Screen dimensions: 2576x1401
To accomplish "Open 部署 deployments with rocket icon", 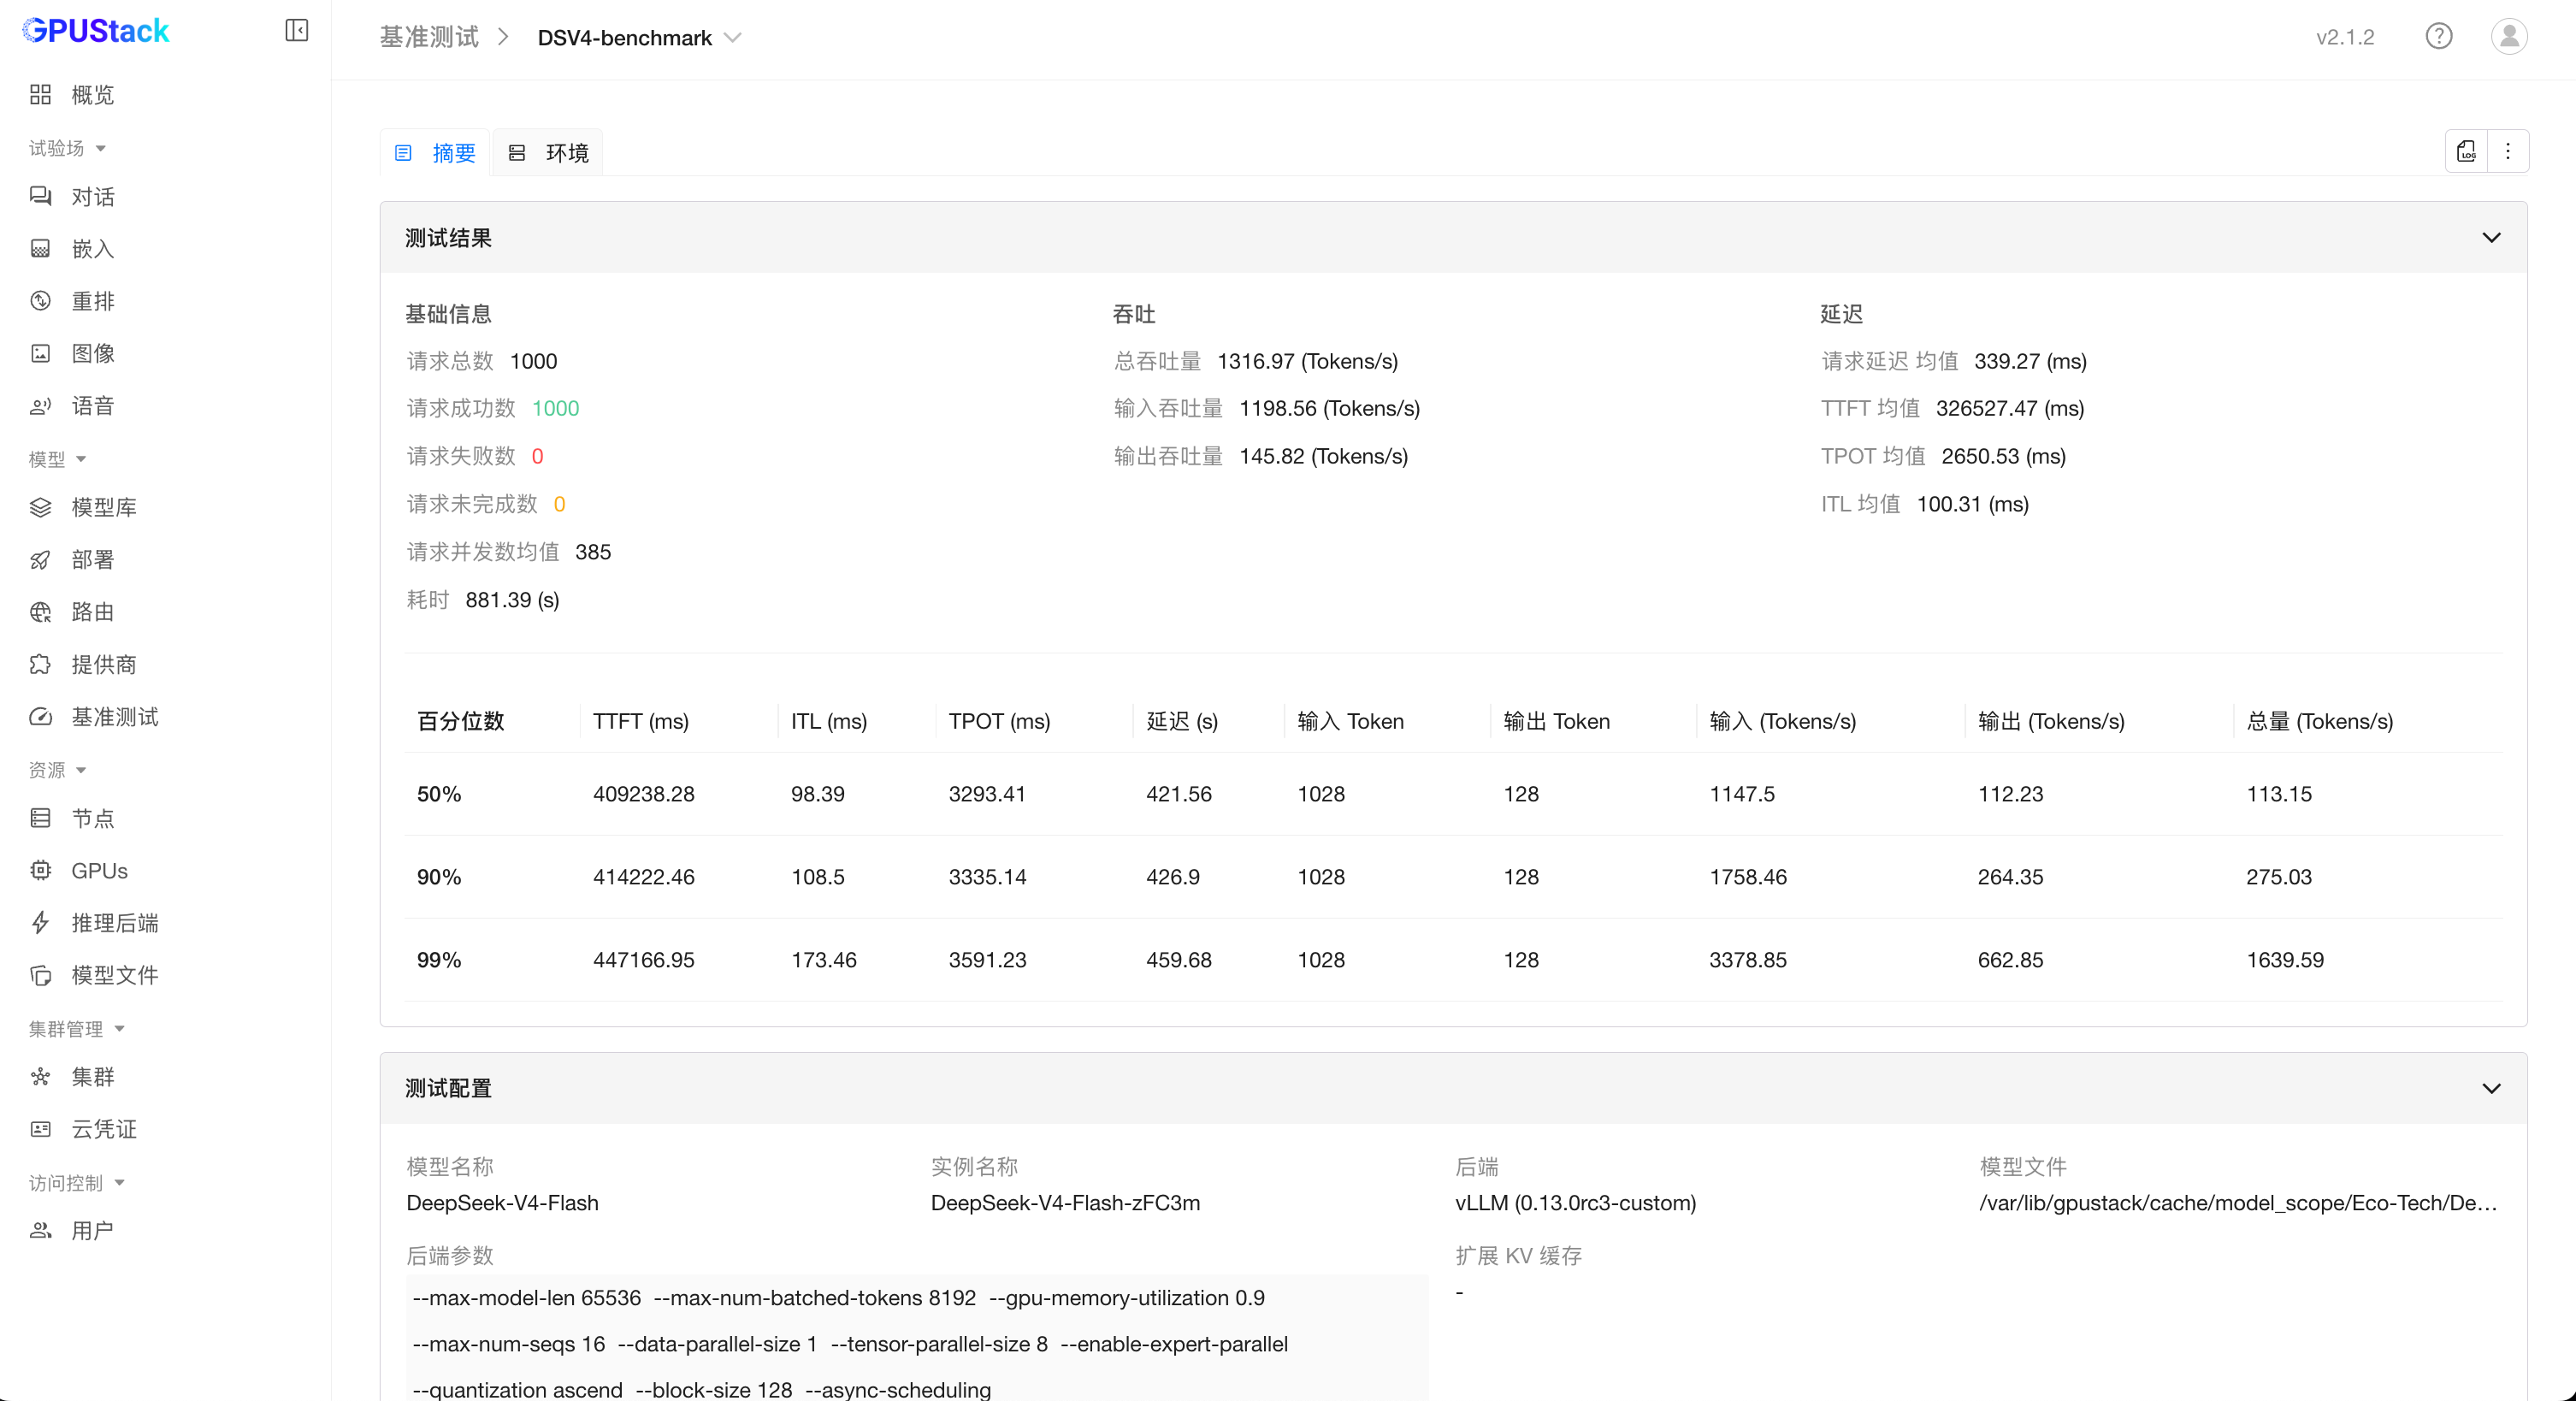I will tap(92, 559).
